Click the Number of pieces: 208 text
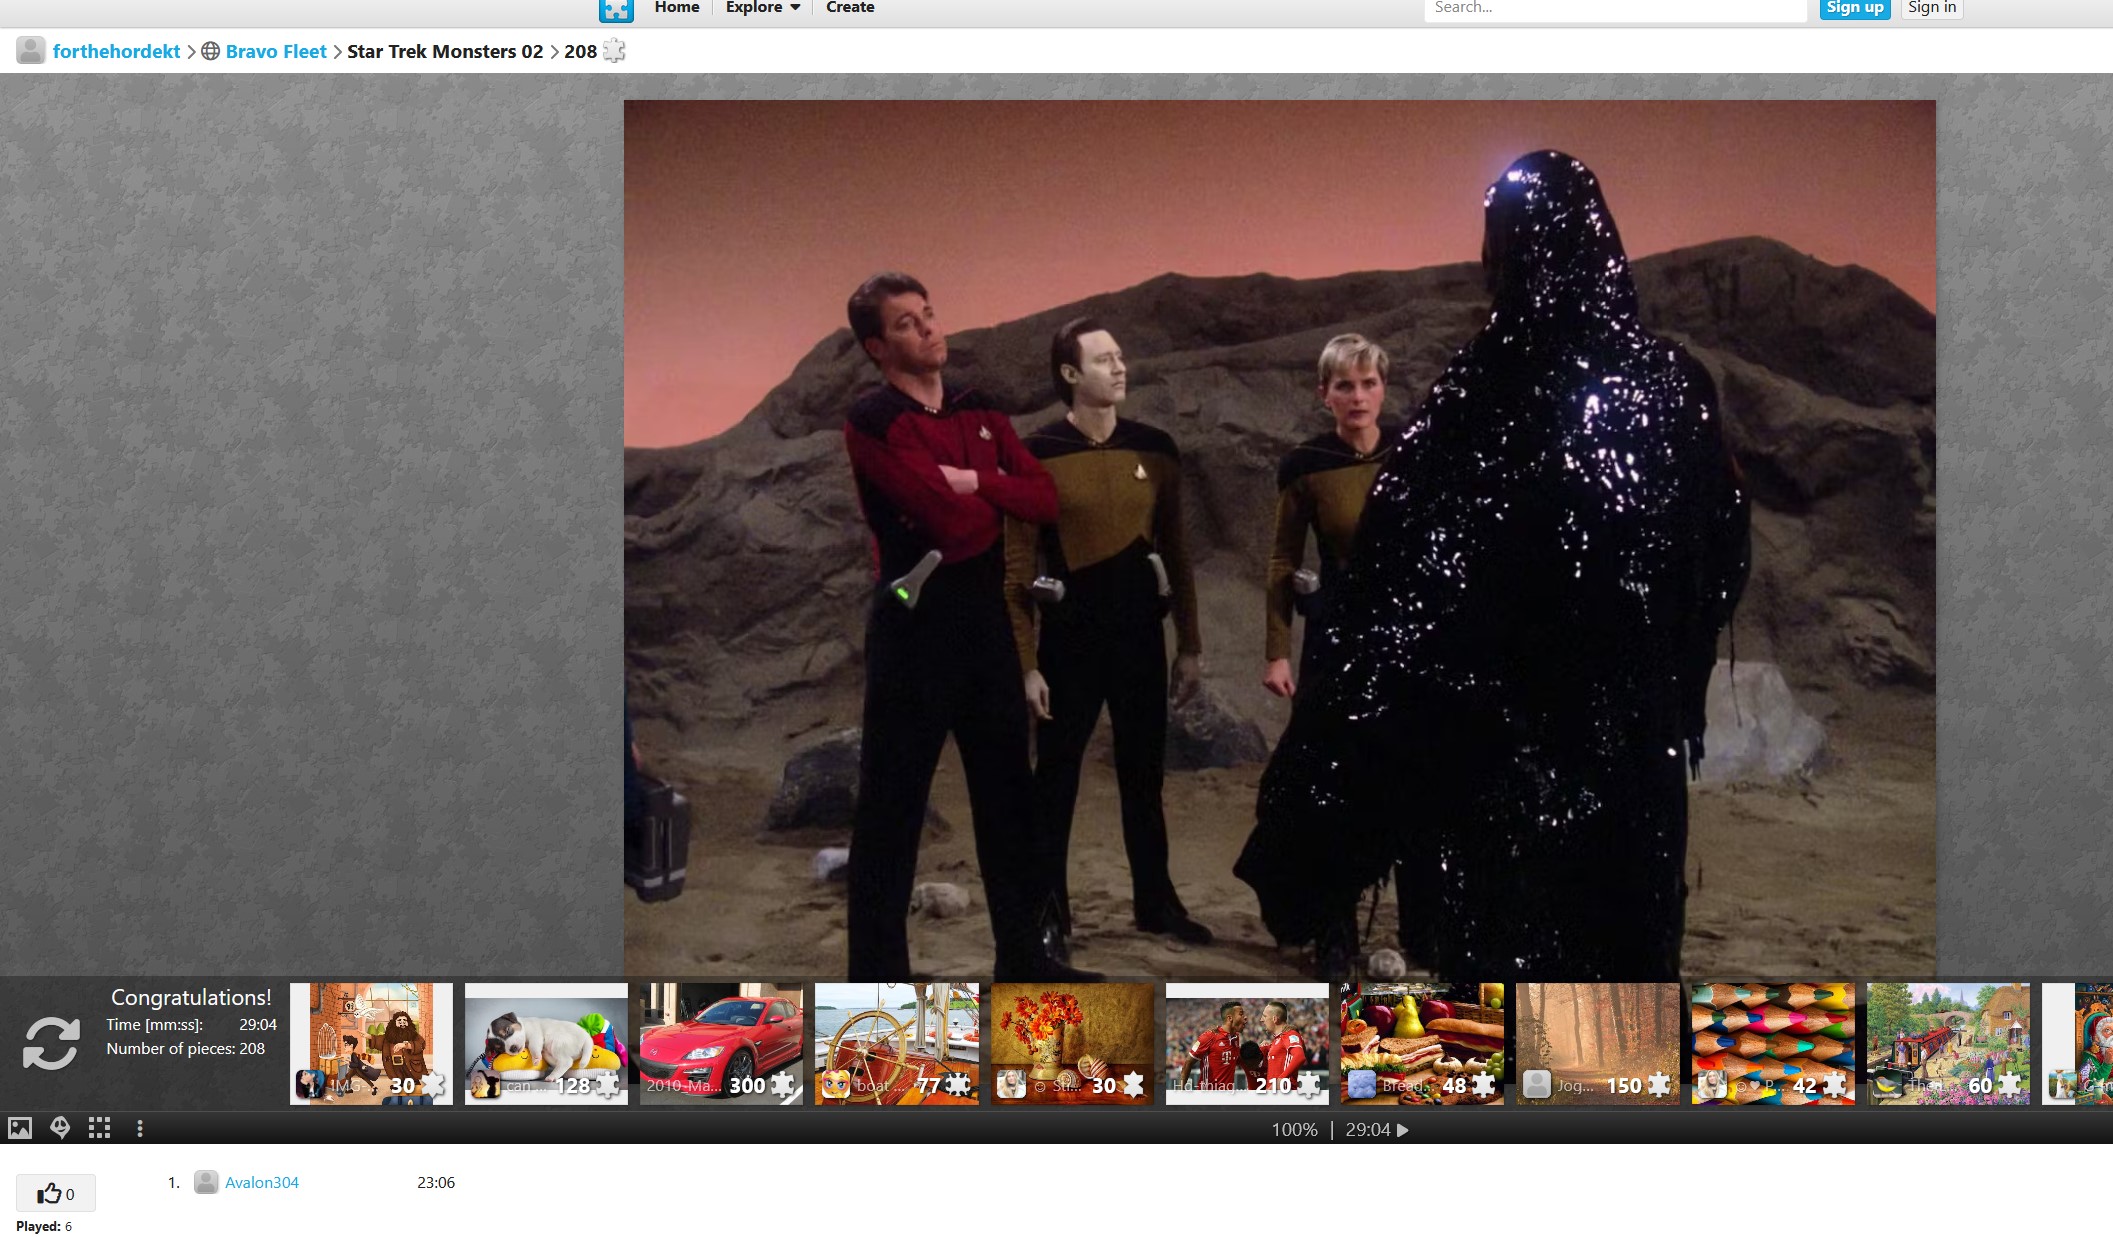Image resolution: width=2113 pixels, height=1237 pixels. 186,1048
